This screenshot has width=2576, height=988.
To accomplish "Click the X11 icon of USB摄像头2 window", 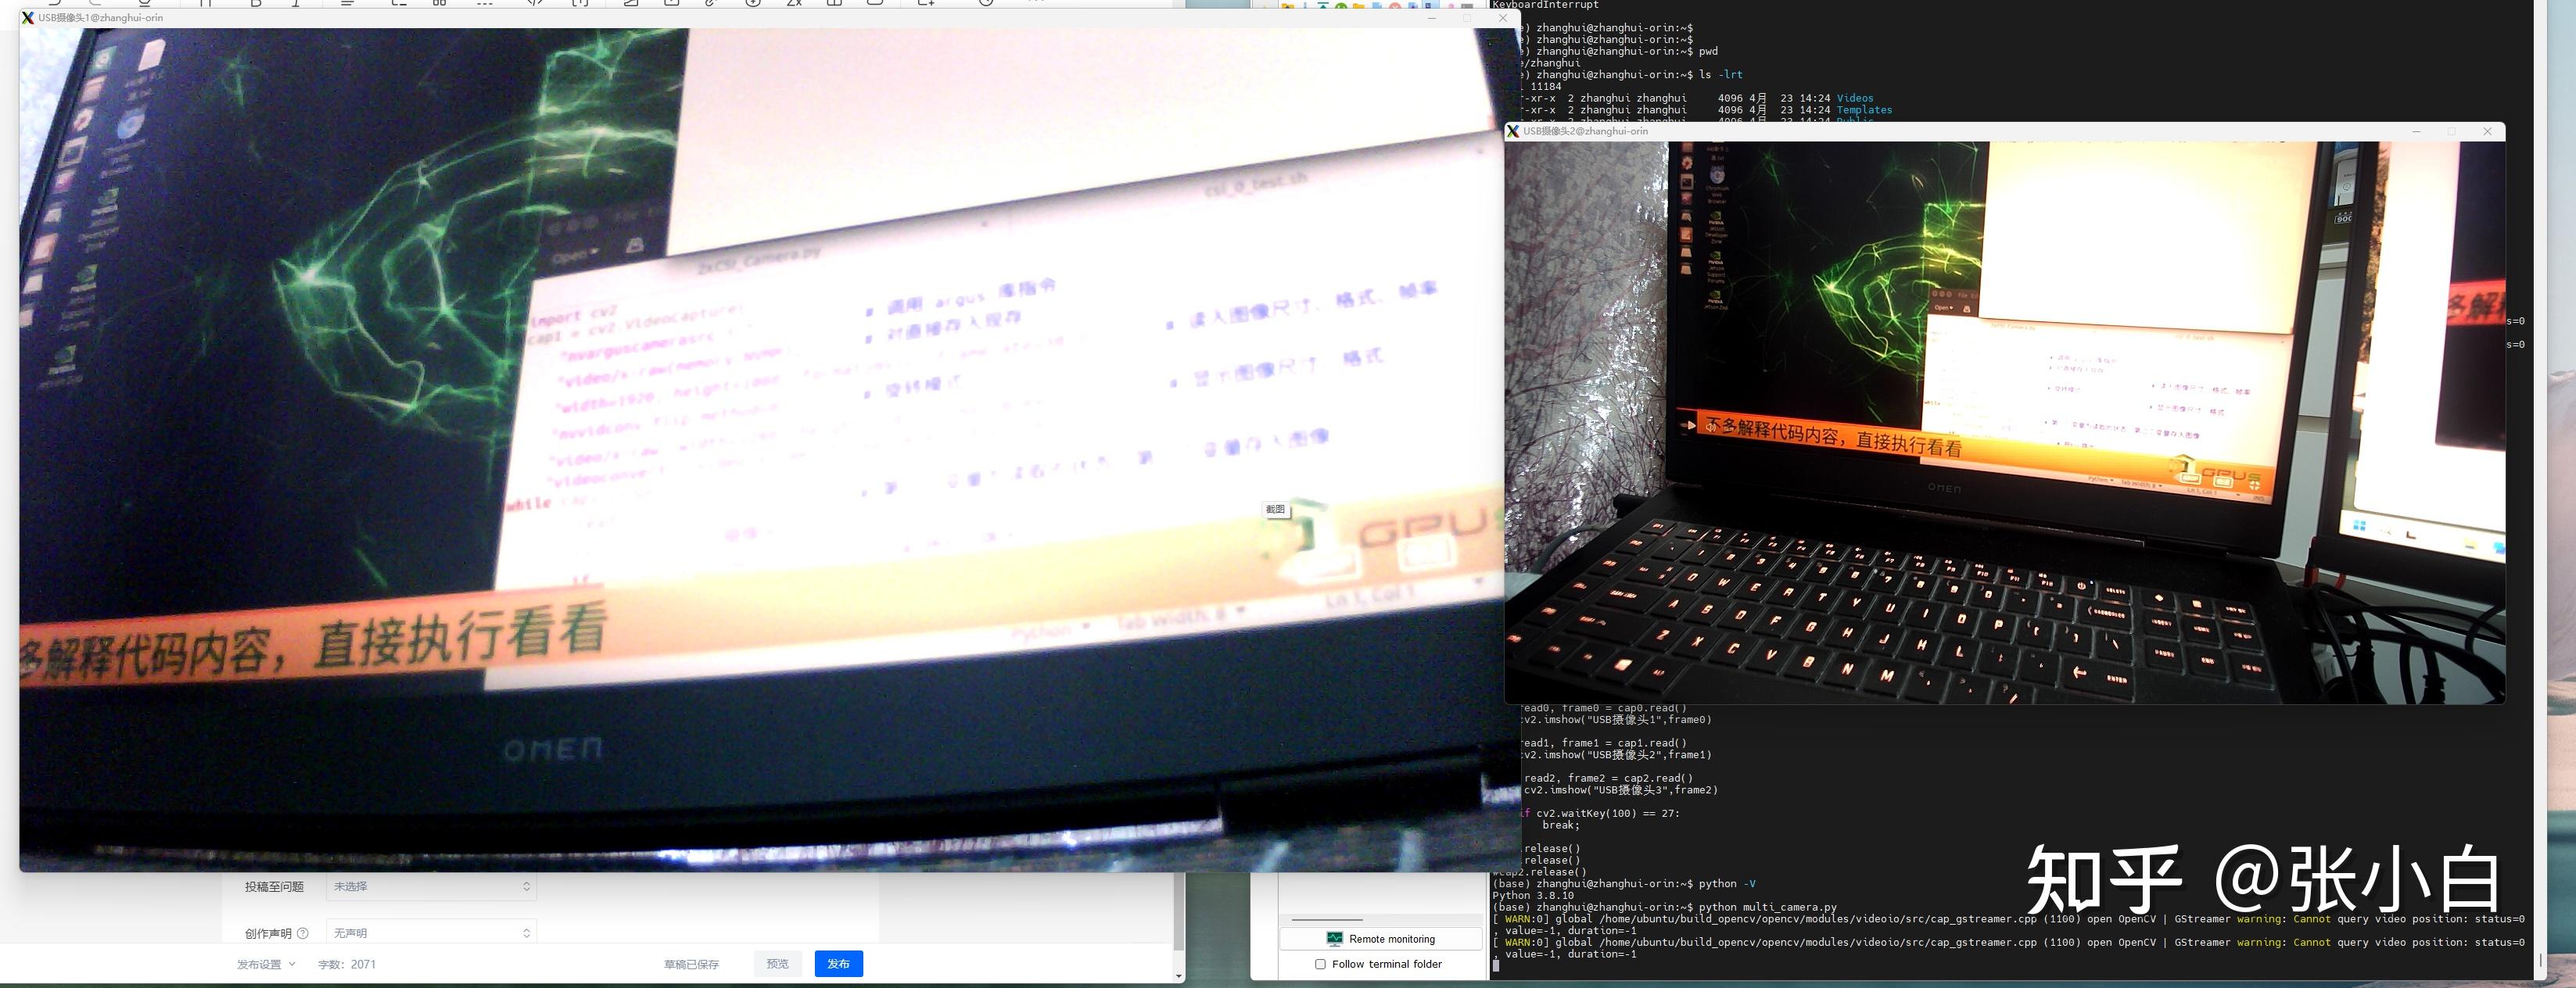I will (x=1513, y=131).
